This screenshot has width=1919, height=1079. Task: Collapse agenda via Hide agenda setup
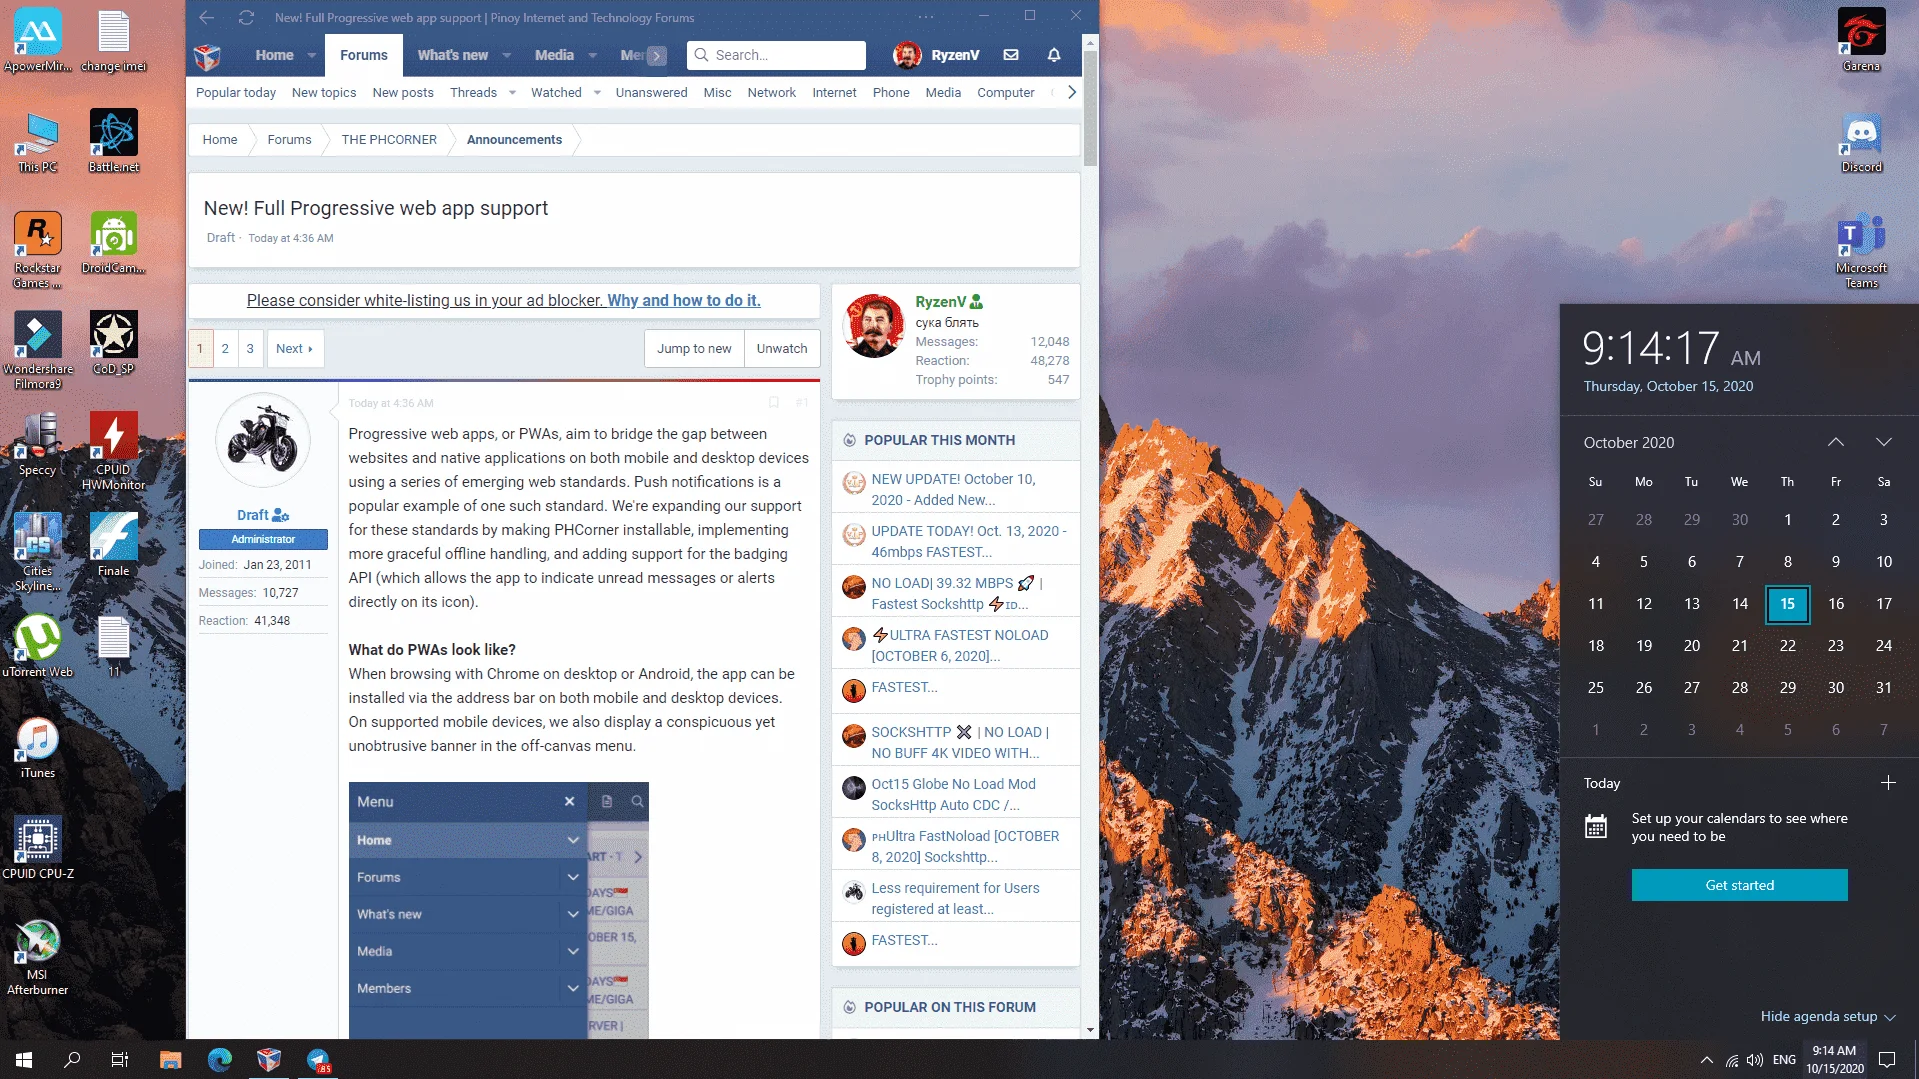pos(1828,1016)
